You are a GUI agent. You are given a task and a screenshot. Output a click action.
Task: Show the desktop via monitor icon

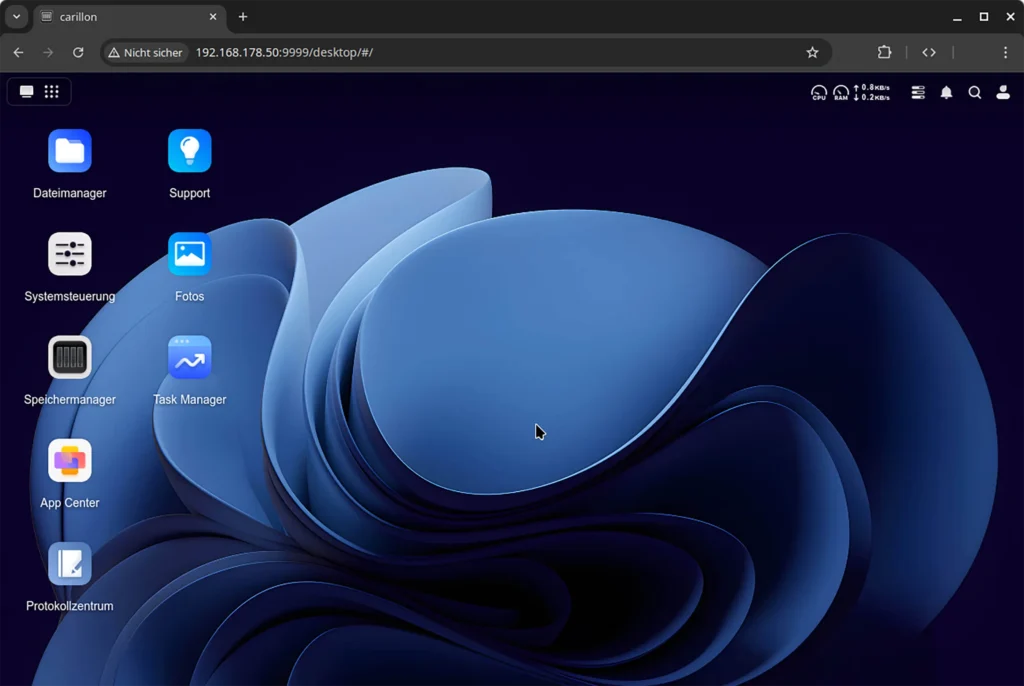(26, 91)
